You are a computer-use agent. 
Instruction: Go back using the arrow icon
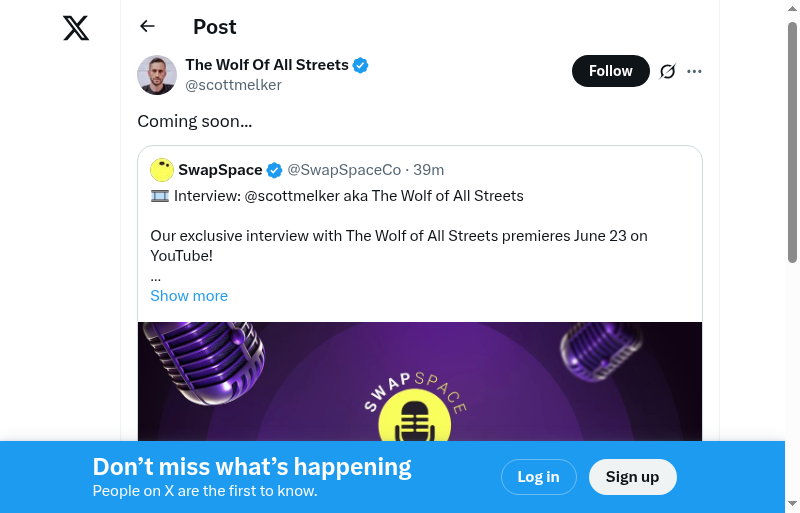(x=148, y=27)
